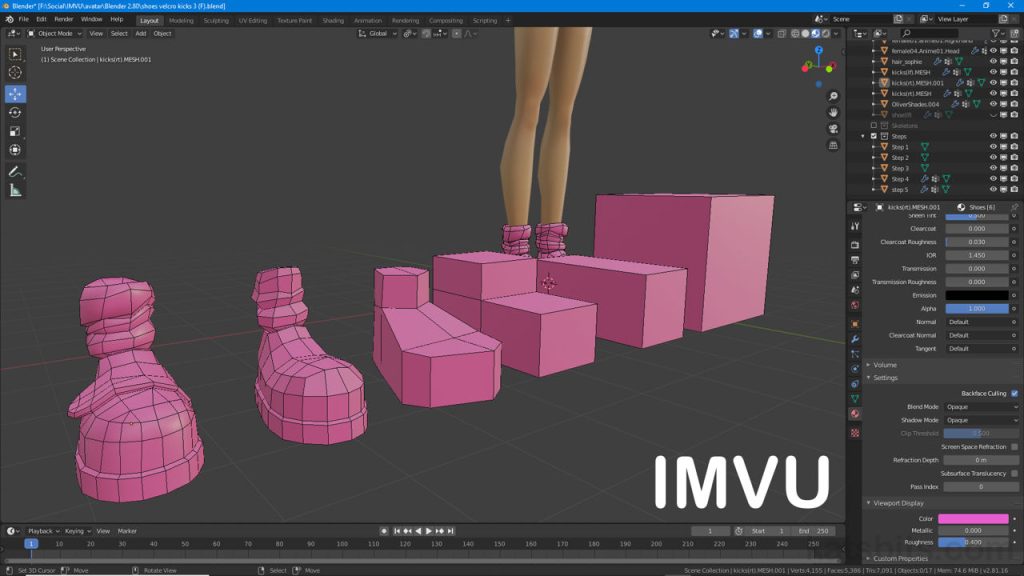Open Object Data Properties green triangle tab
Viewport: 1024px width, 576px height.
855,397
